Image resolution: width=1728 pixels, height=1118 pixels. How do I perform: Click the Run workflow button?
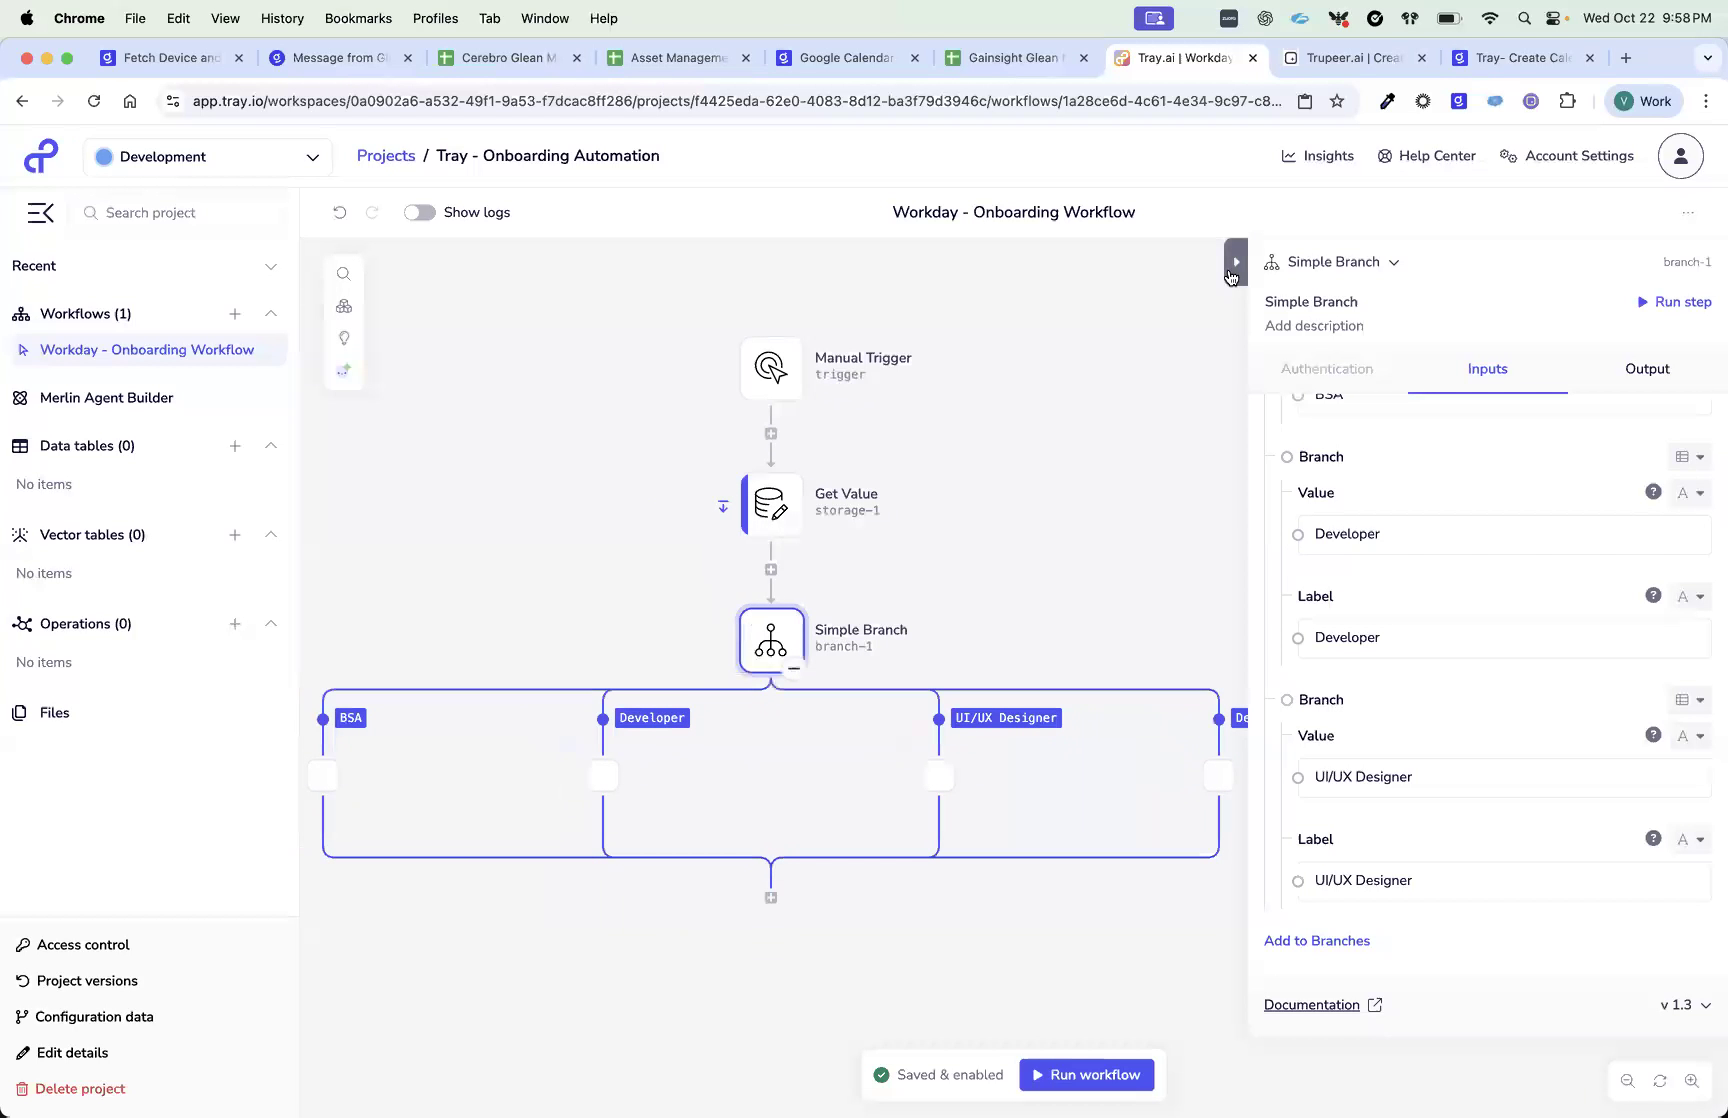tap(1086, 1074)
